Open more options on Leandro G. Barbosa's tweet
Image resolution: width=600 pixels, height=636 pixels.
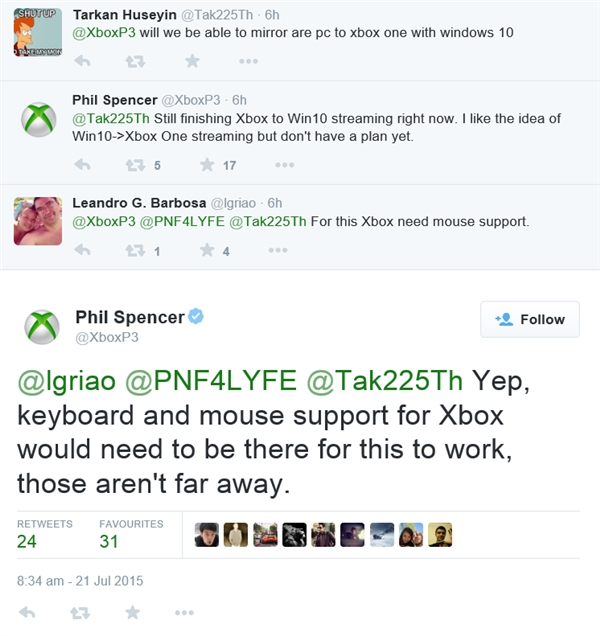276,251
